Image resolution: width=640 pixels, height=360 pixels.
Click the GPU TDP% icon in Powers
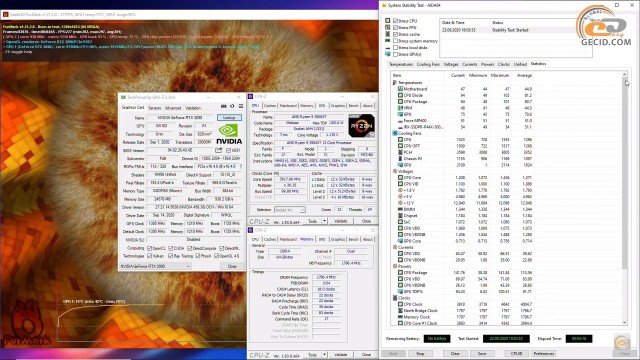coord(400,291)
